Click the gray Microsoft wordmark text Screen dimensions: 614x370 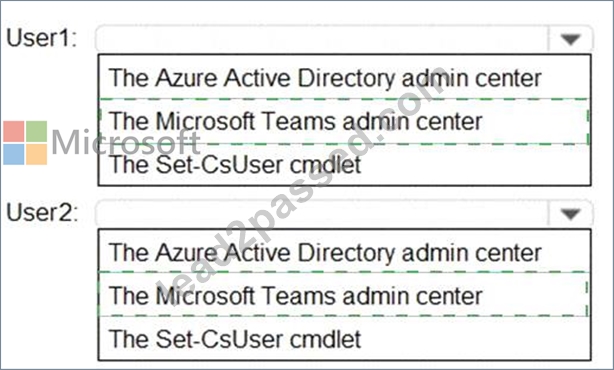125,143
